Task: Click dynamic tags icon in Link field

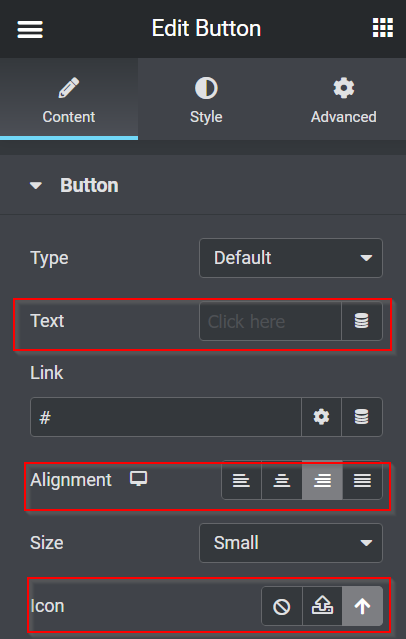Action: click(362, 417)
